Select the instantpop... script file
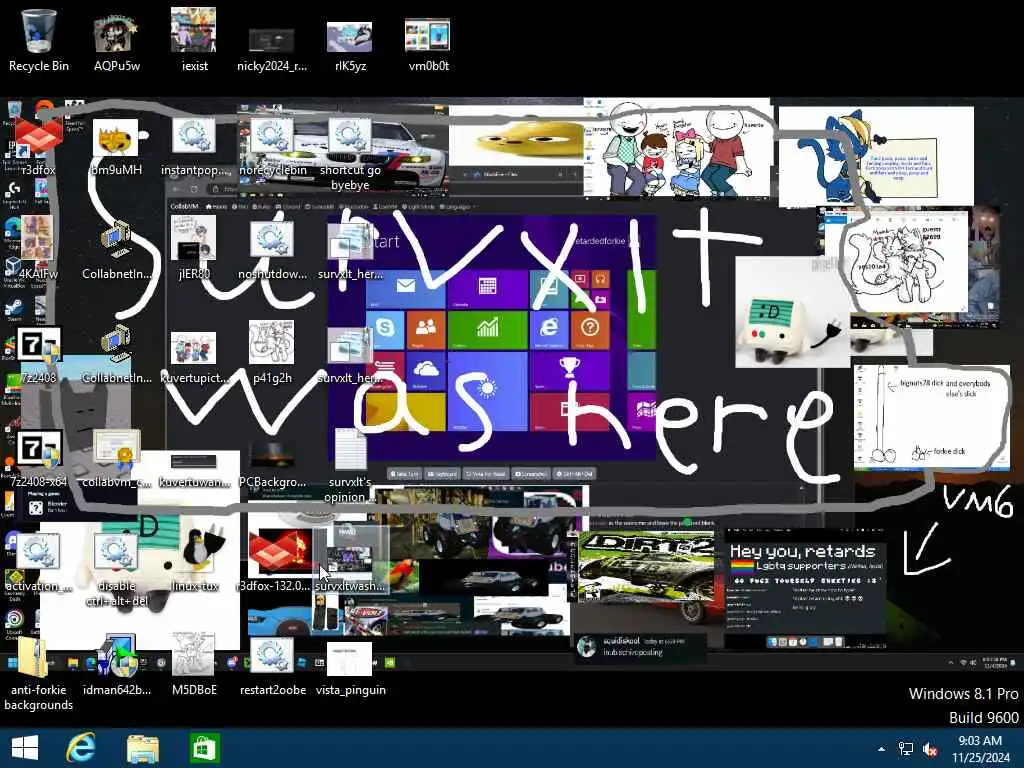The width and height of the screenshot is (1024, 768). click(x=194, y=147)
